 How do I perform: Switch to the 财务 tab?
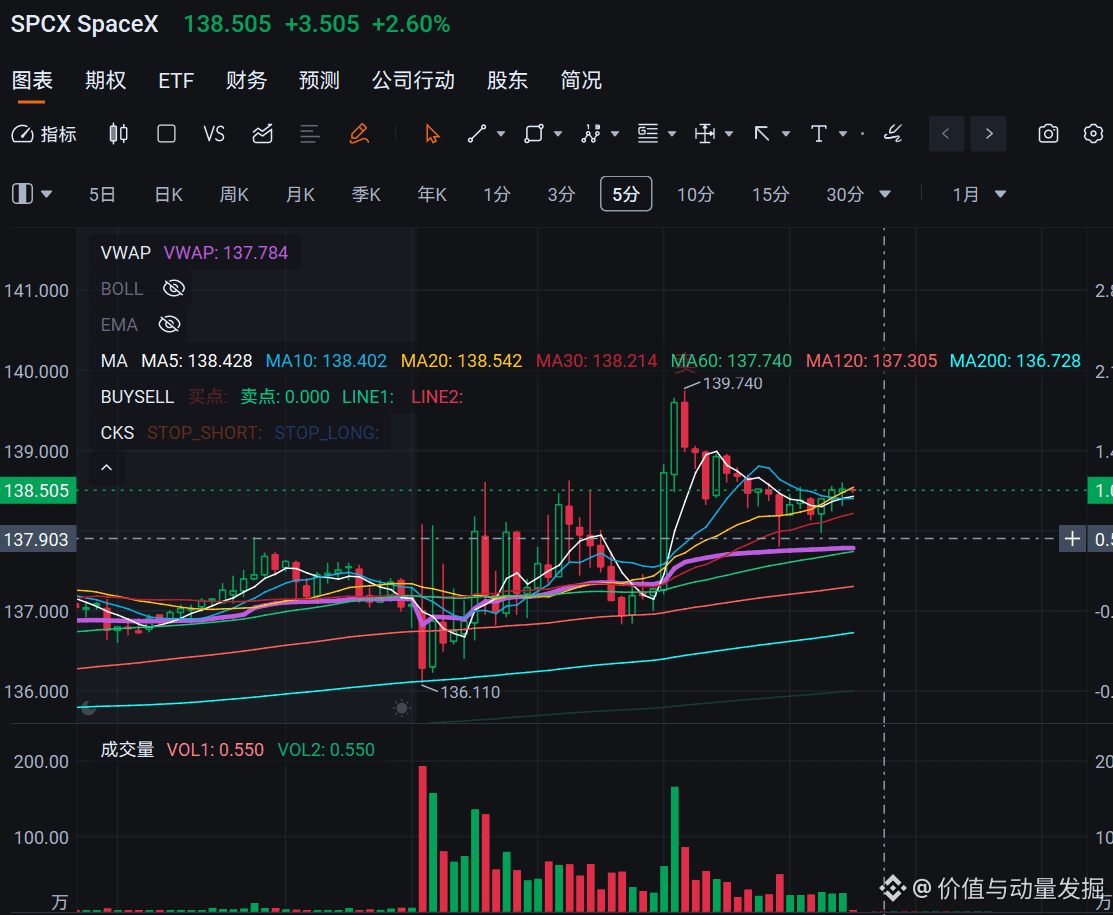point(246,80)
